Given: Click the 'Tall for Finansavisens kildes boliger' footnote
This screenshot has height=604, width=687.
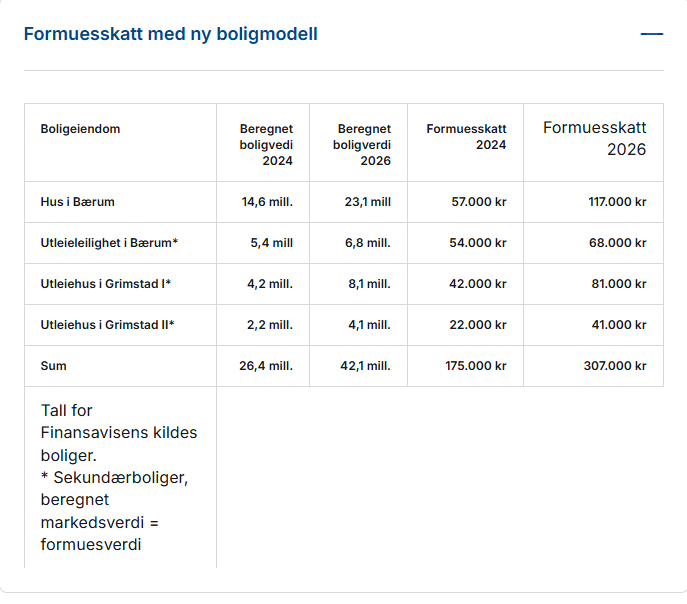Looking at the screenshot, I should [118, 477].
